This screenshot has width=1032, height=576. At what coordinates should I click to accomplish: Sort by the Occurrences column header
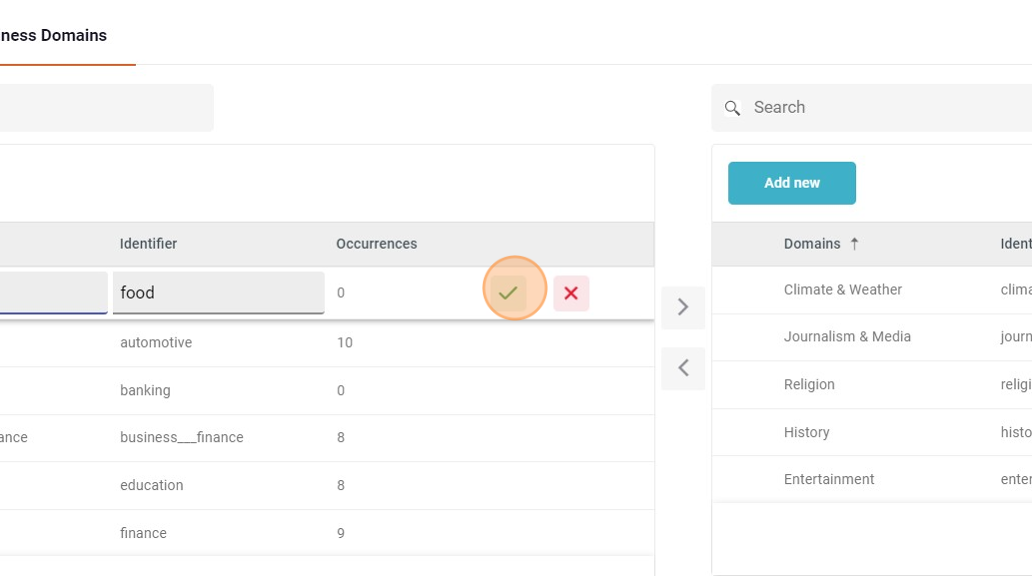coord(376,244)
